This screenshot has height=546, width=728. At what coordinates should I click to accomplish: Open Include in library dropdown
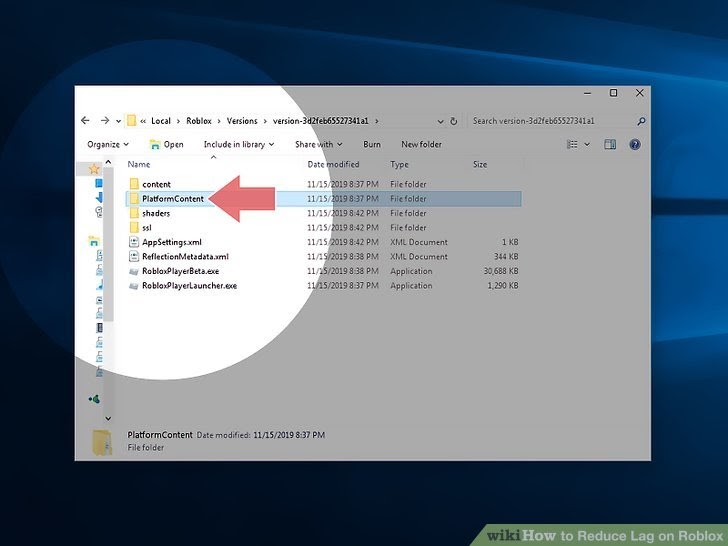(x=239, y=144)
